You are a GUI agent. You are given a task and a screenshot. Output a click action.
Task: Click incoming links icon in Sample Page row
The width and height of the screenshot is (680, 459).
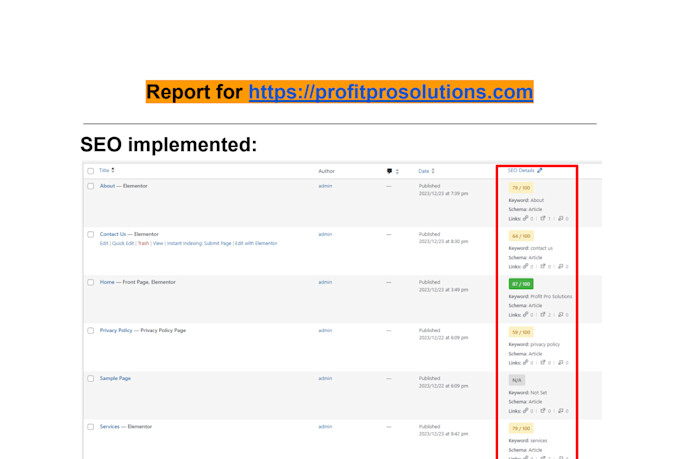(560, 410)
